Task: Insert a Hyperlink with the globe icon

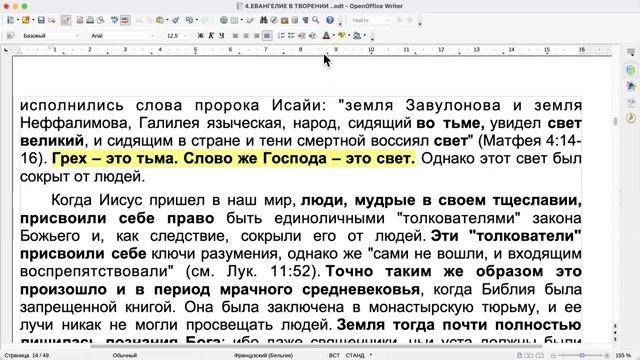Action: 224,20
